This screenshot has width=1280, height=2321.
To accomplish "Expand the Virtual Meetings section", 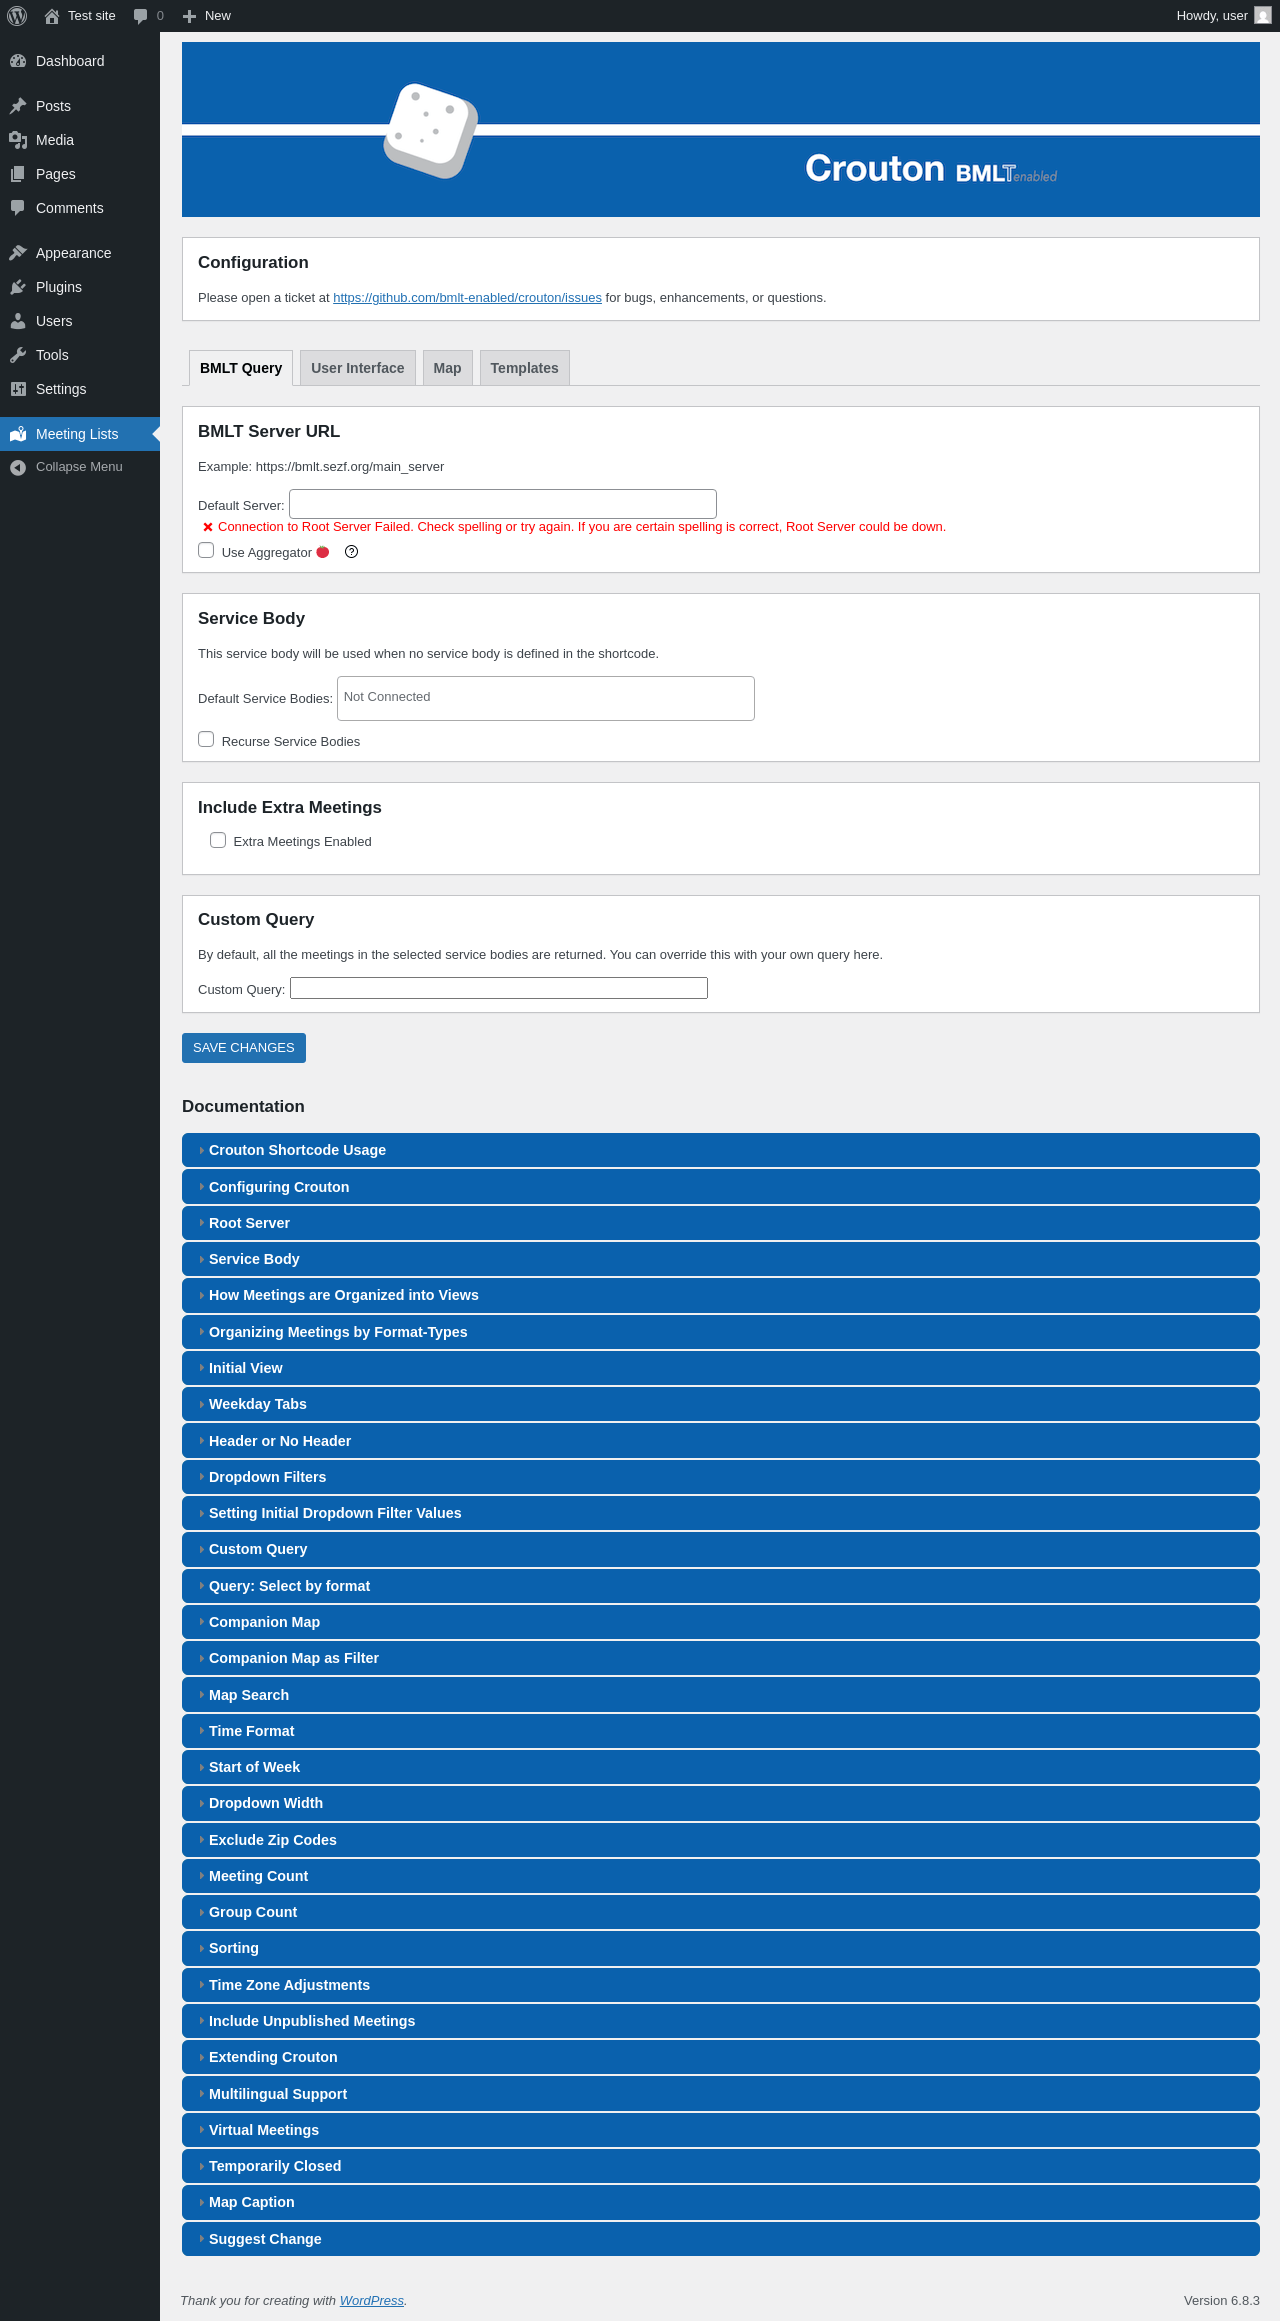I will (x=720, y=2130).
